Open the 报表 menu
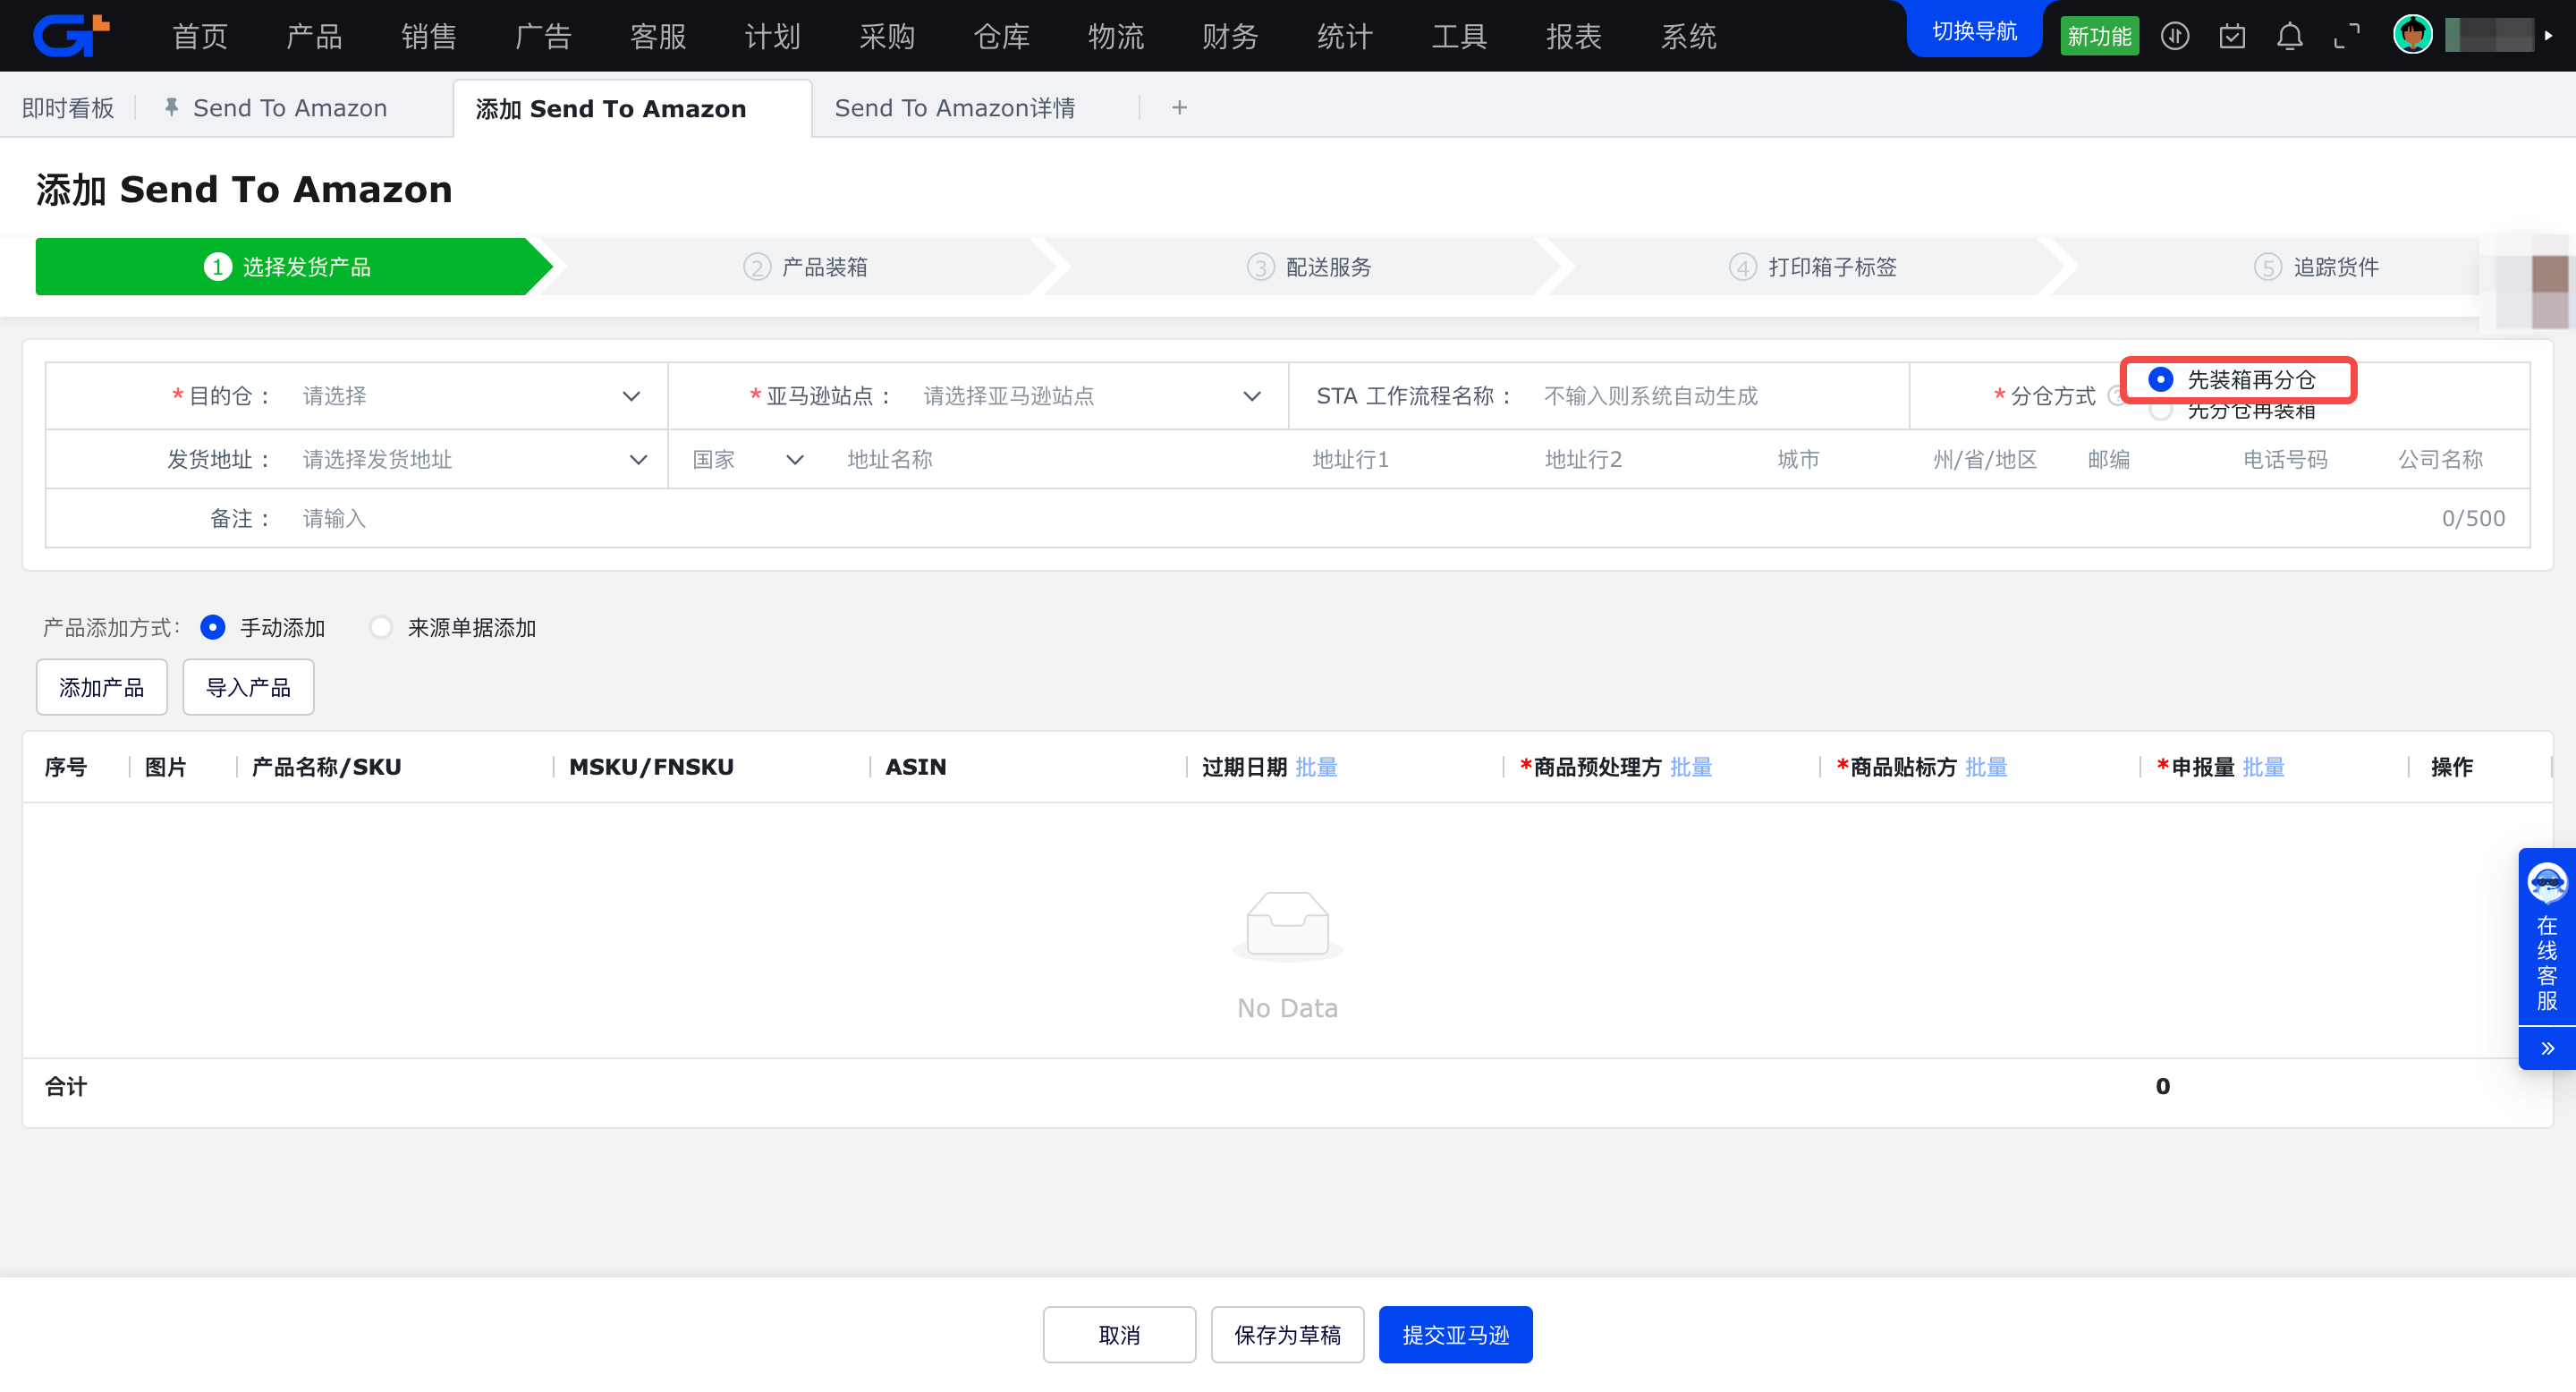 coord(1574,37)
